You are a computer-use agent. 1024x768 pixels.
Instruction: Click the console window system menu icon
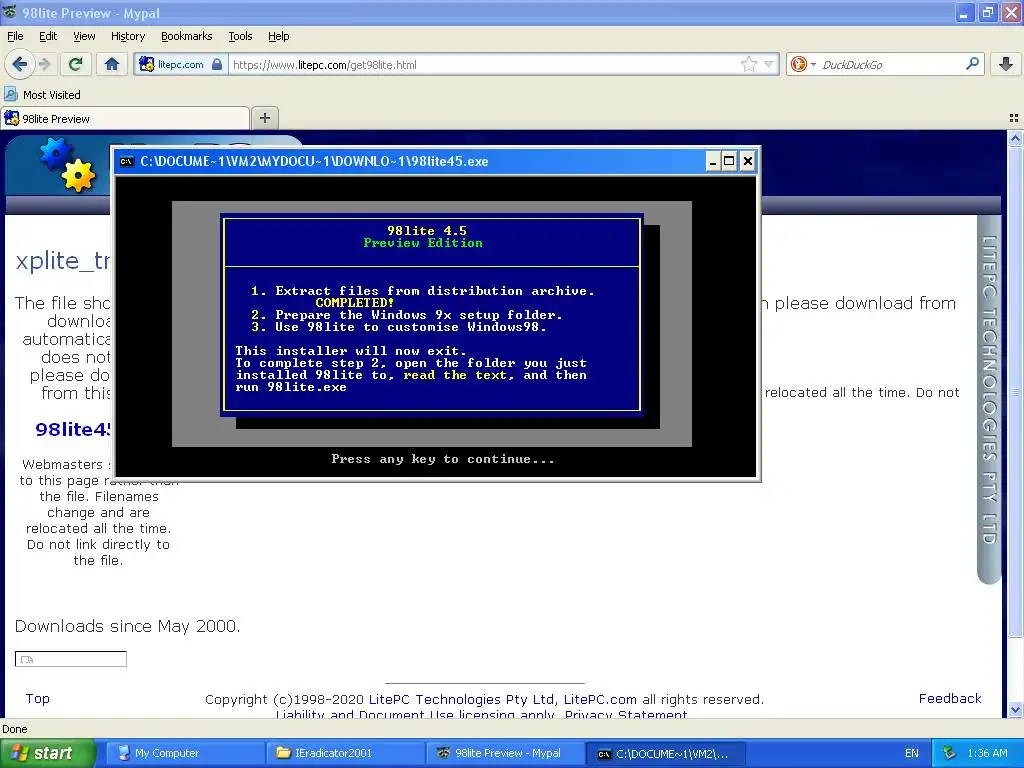[x=127, y=161]
